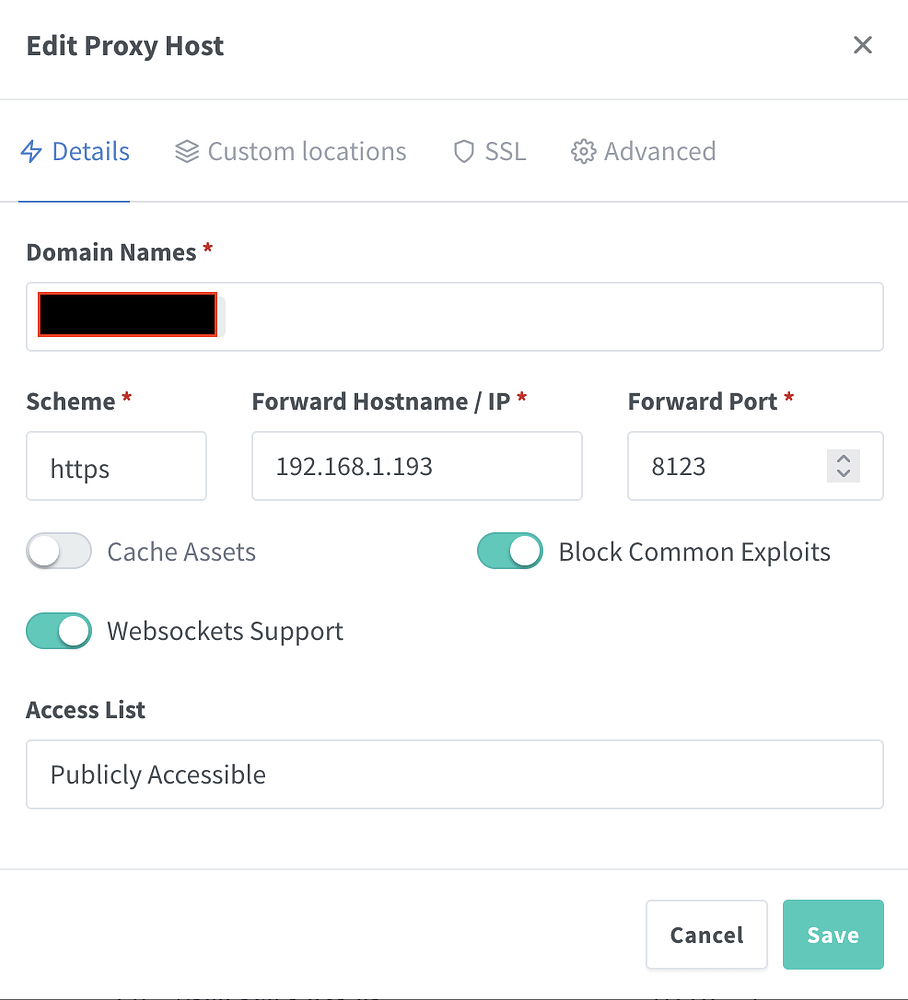Switch to the SSL tab

tap(490, 151)
